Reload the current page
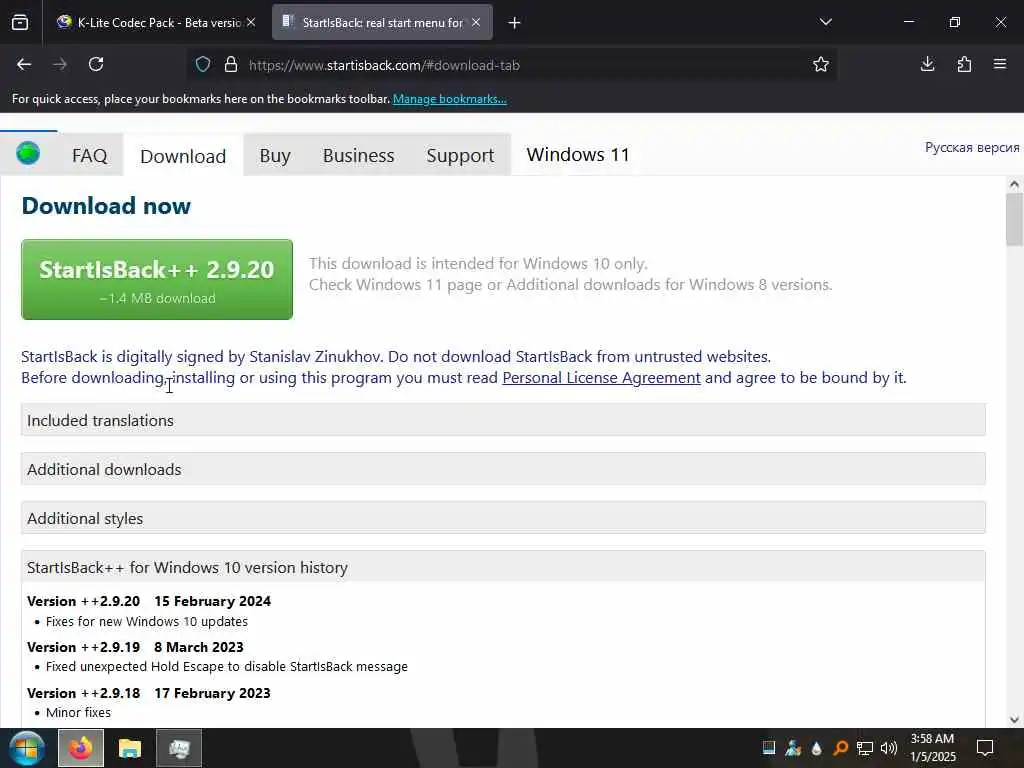This screenshot has width=1024, height=768. click(96, 64)
